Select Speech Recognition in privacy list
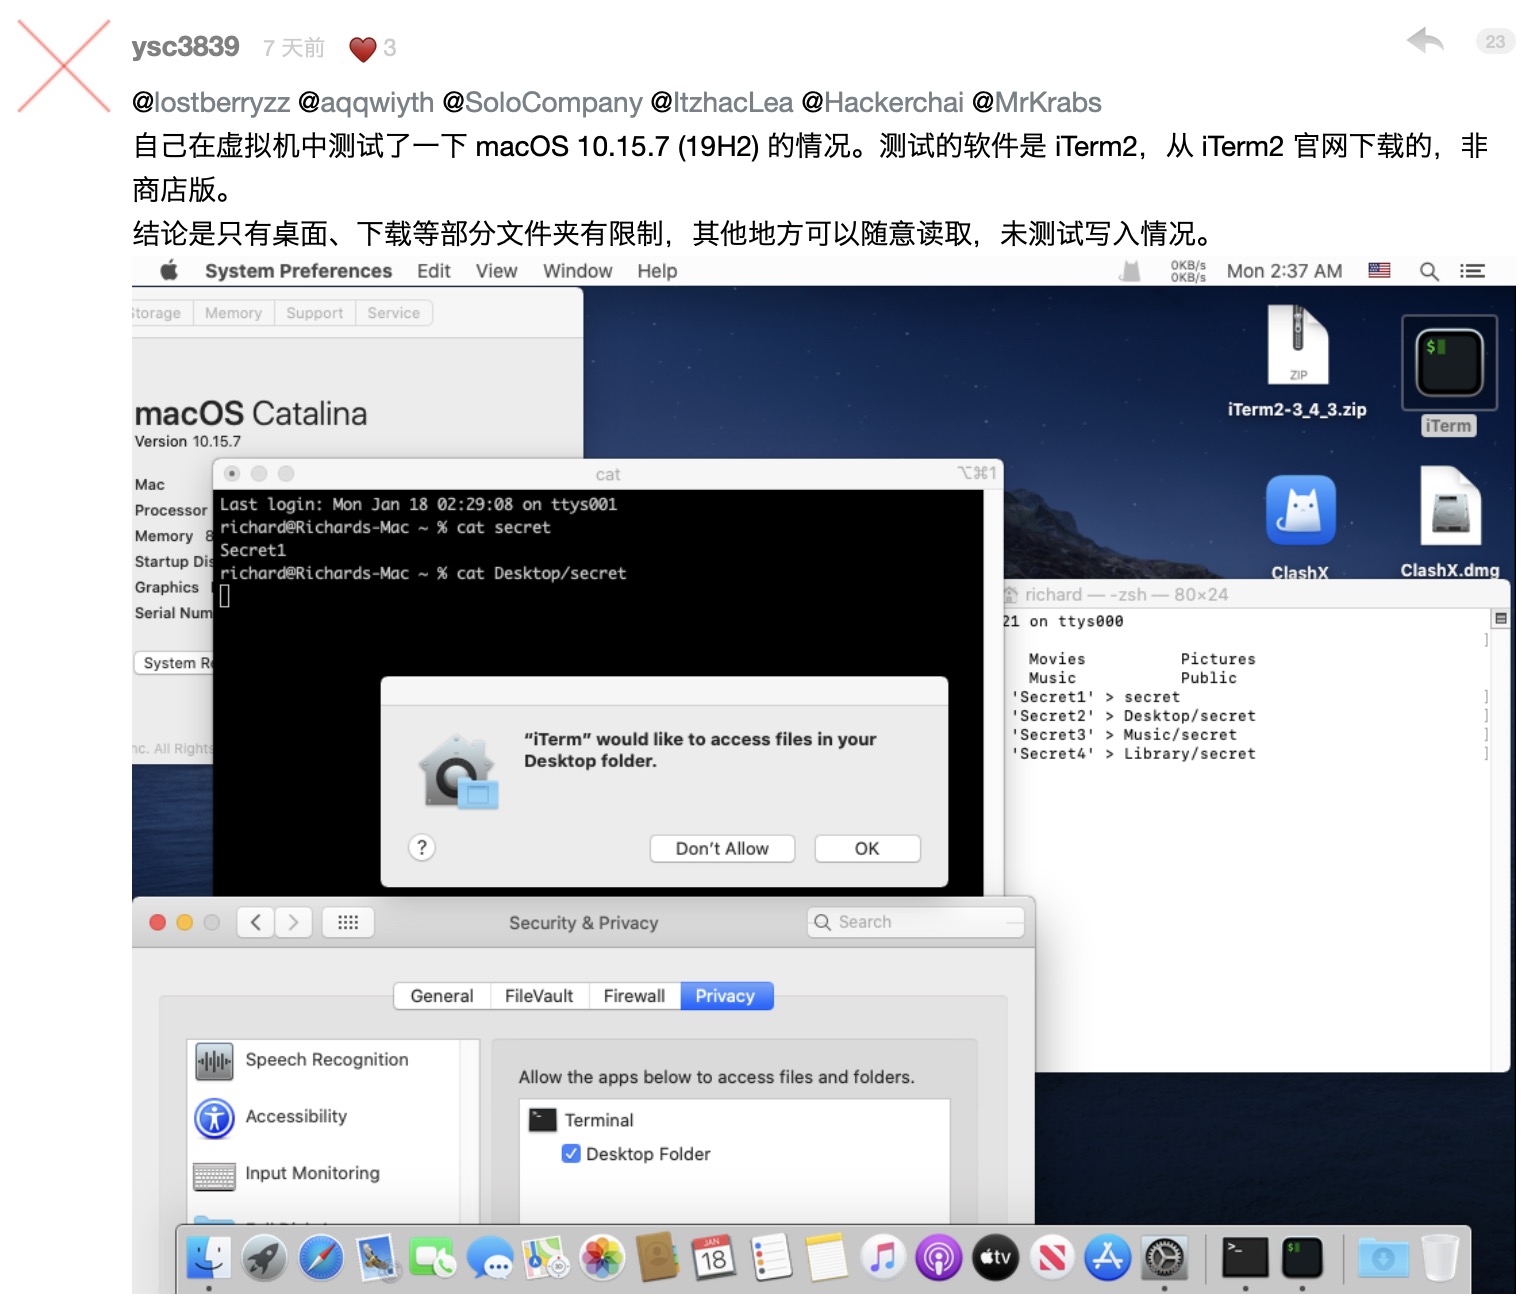 coord(324,1060)
